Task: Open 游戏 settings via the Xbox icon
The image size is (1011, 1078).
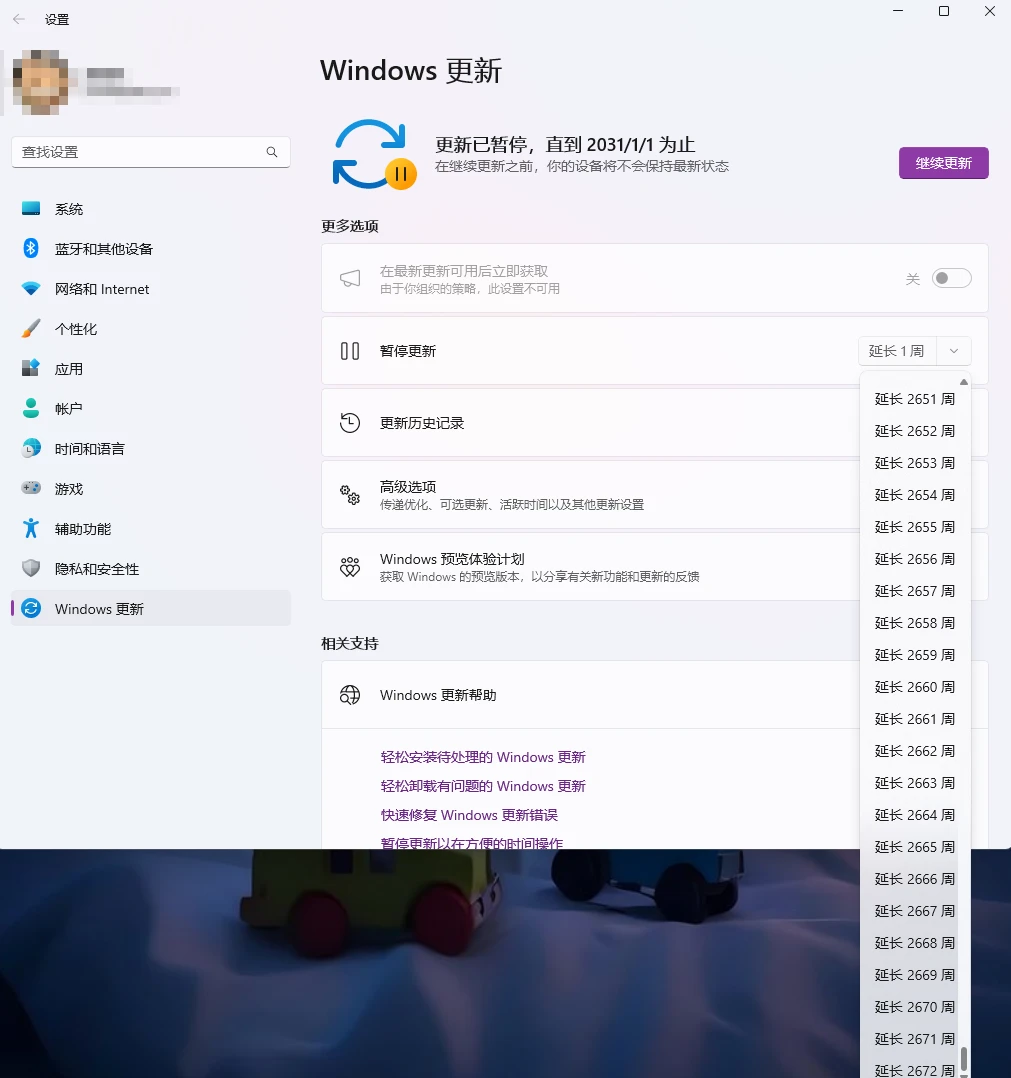Action: 28,489
